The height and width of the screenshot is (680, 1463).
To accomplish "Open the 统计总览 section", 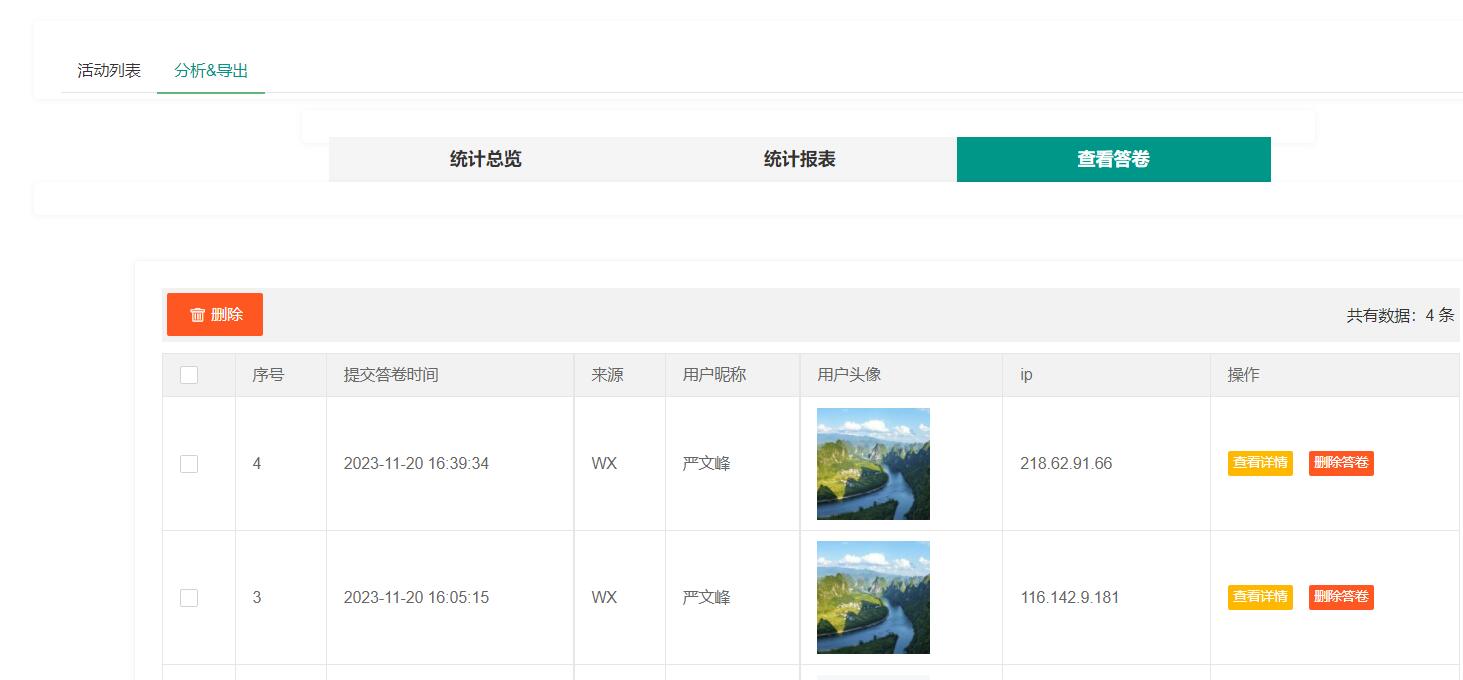I will [486, 159].
